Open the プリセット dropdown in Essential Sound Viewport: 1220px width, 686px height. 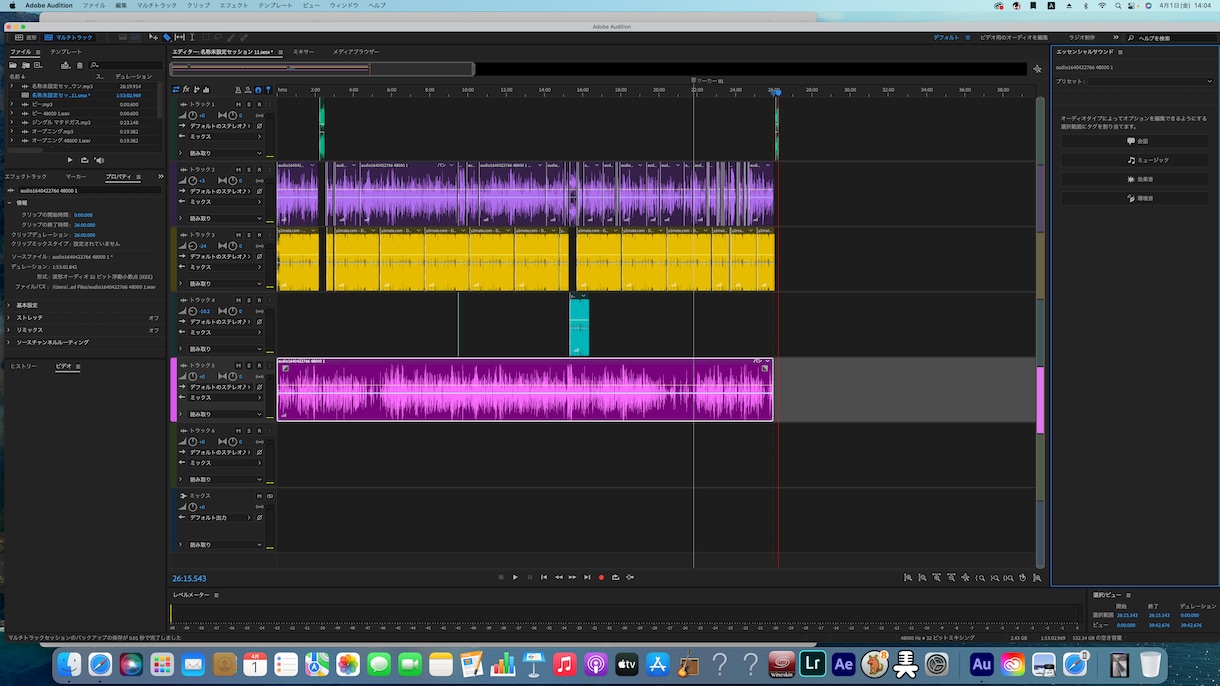coord(1149,81)
